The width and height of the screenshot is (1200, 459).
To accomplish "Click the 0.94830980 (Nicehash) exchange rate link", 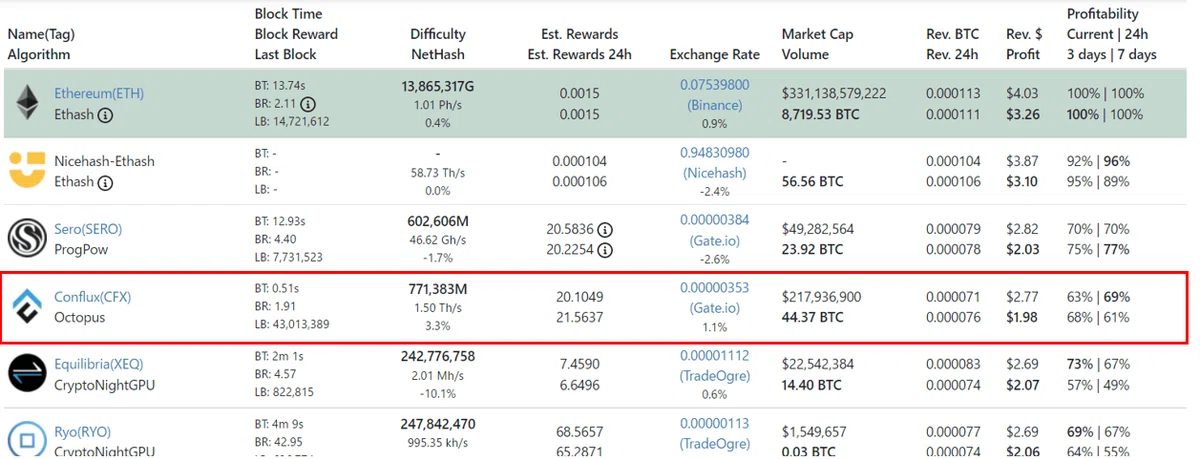I will (x=714, y=162).
